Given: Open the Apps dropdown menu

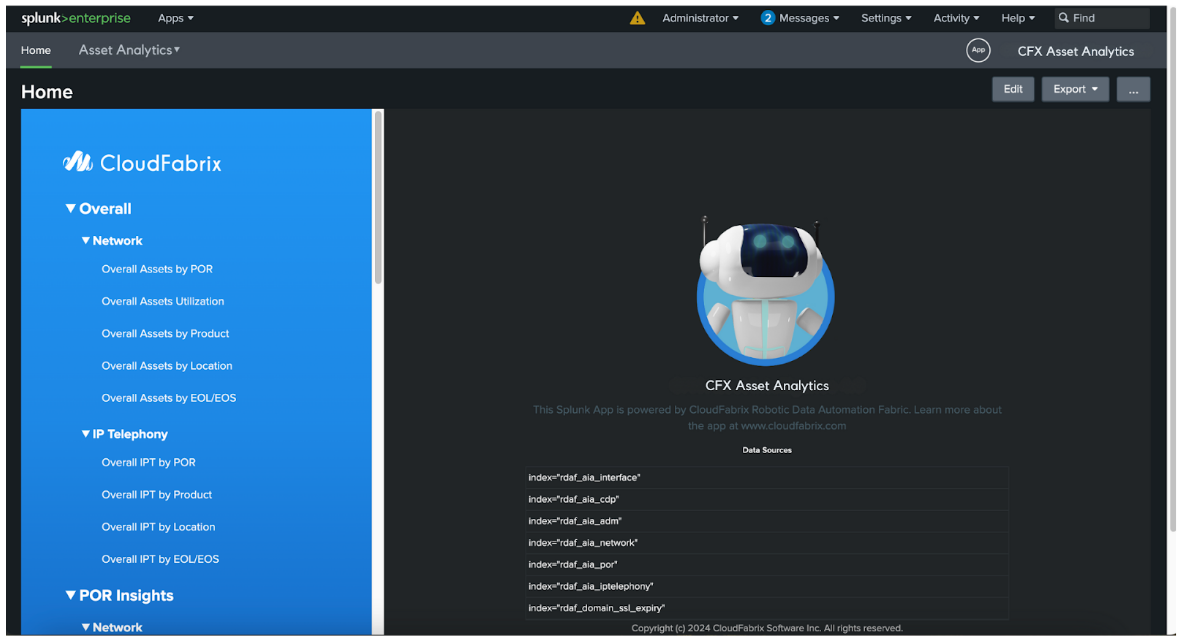Looking at the screenshot, I should [x=176, y=18].
